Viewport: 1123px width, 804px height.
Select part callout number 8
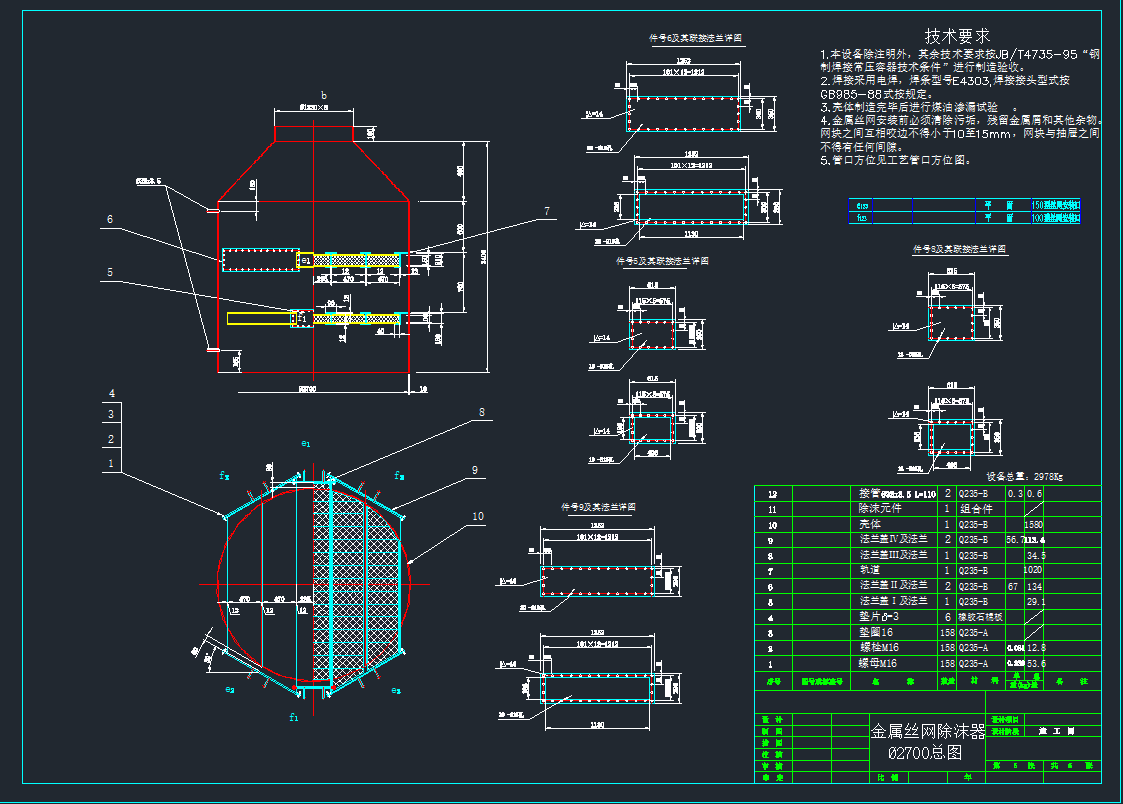click(x=481, y=412)
